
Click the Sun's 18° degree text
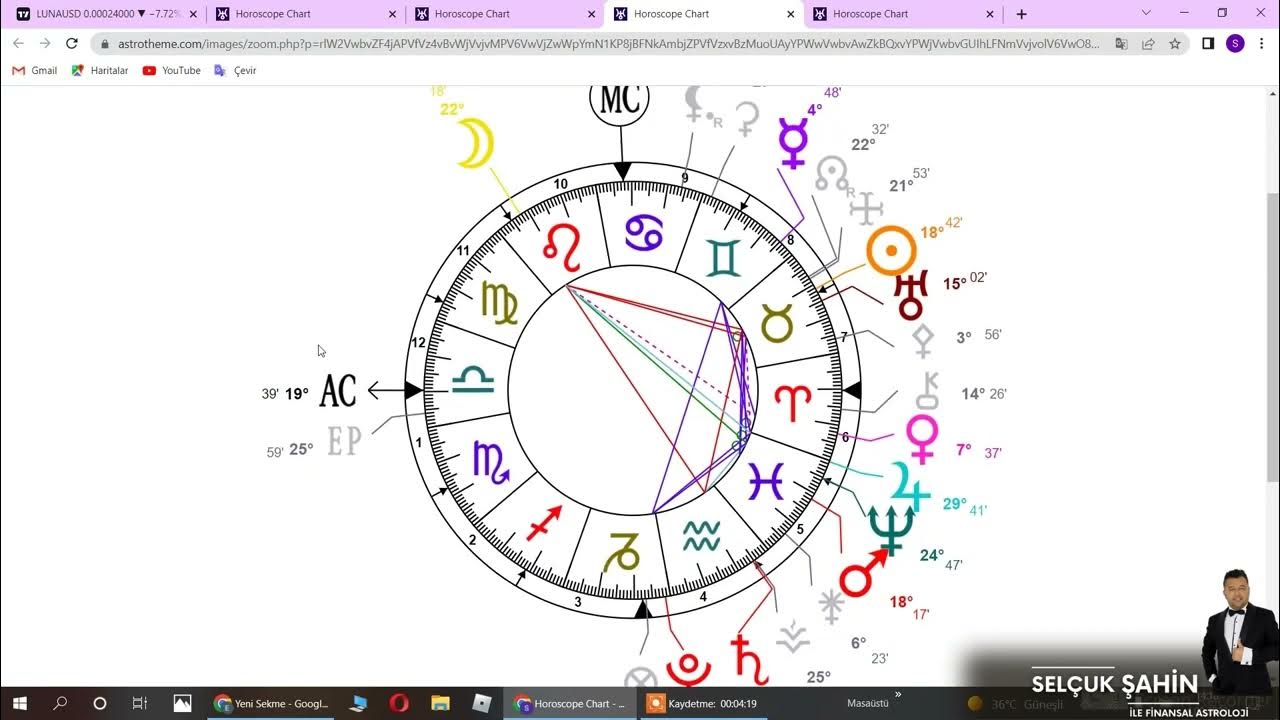pos(932,233)
